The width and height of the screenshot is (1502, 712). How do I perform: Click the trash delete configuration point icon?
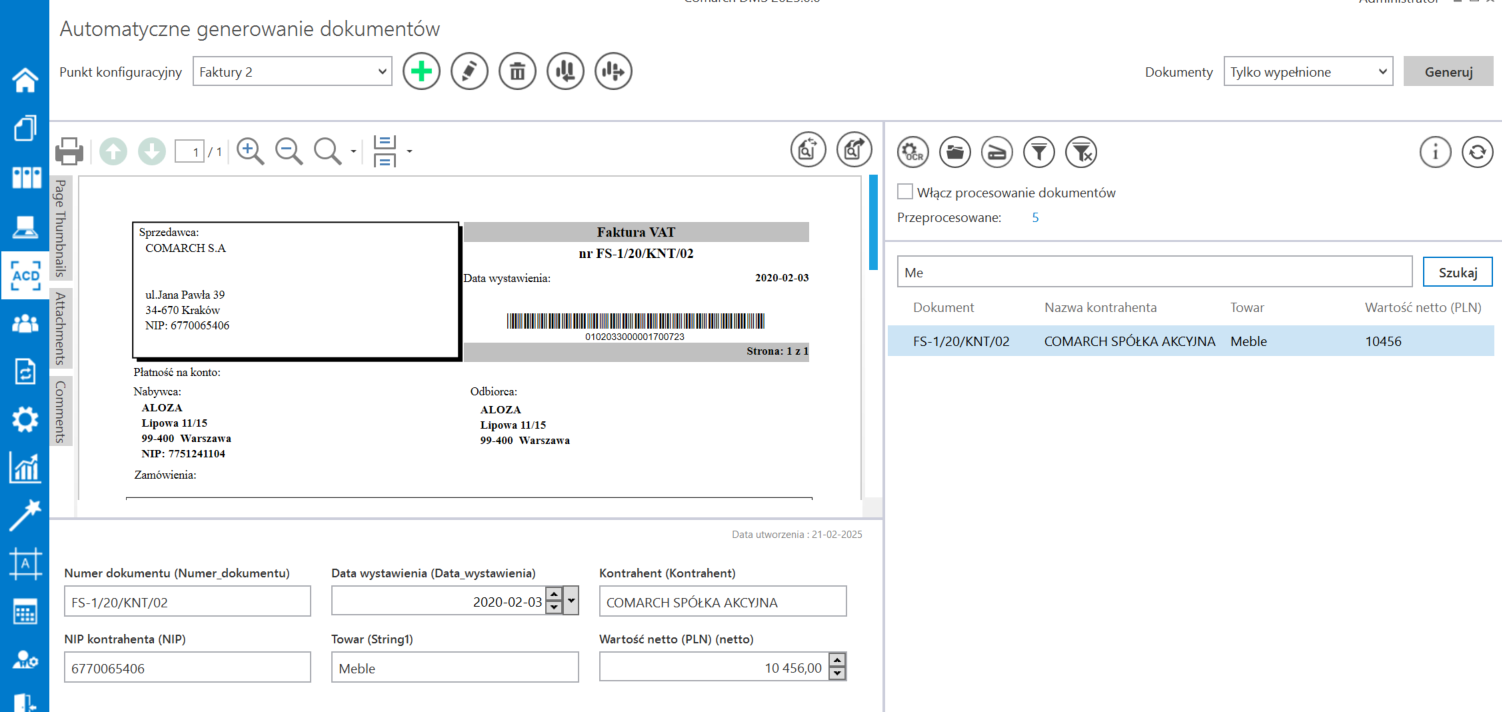(517, 72)
